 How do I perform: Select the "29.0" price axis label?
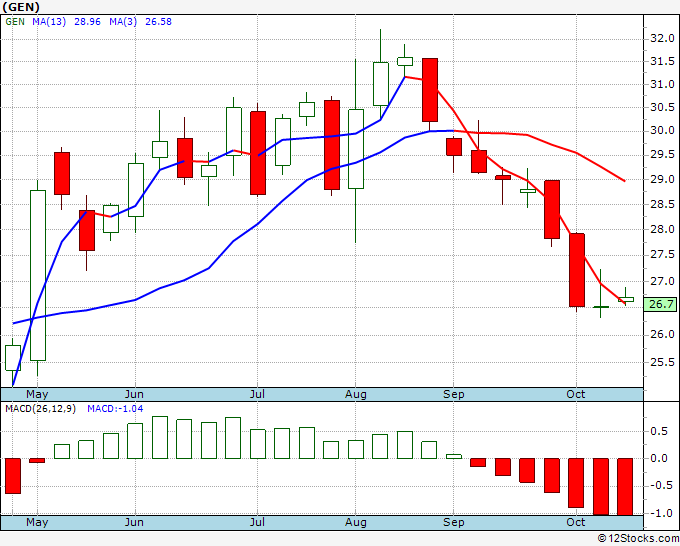pos(662,179)
